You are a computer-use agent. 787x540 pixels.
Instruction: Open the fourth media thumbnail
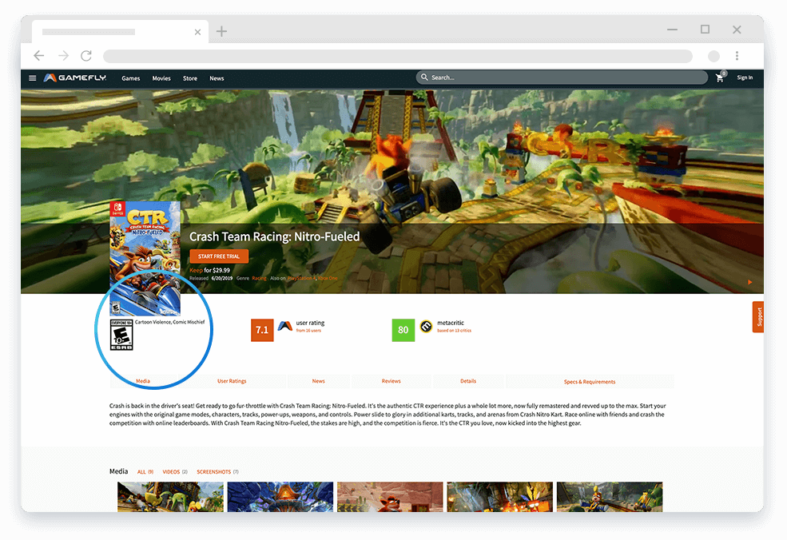click(x=500, y=497)
